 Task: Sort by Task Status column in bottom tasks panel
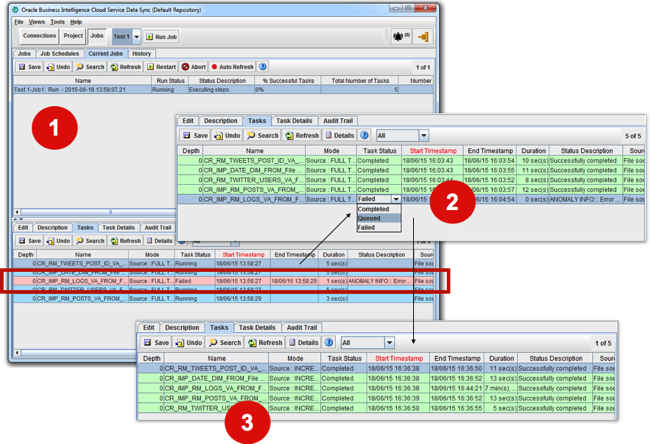click(x=344, y=359)
